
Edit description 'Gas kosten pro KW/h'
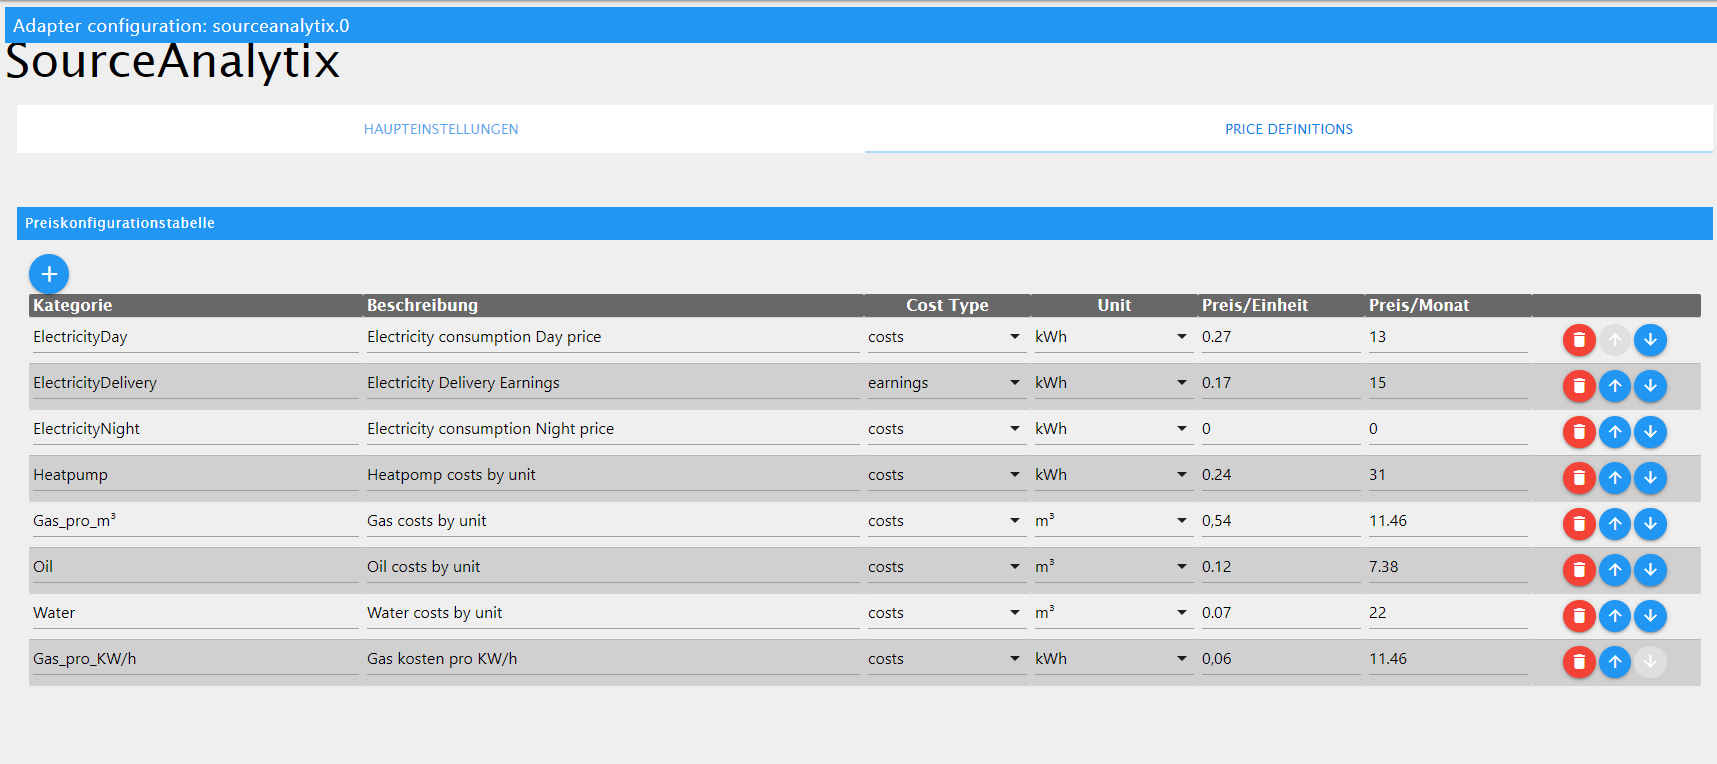pos(613,659)
